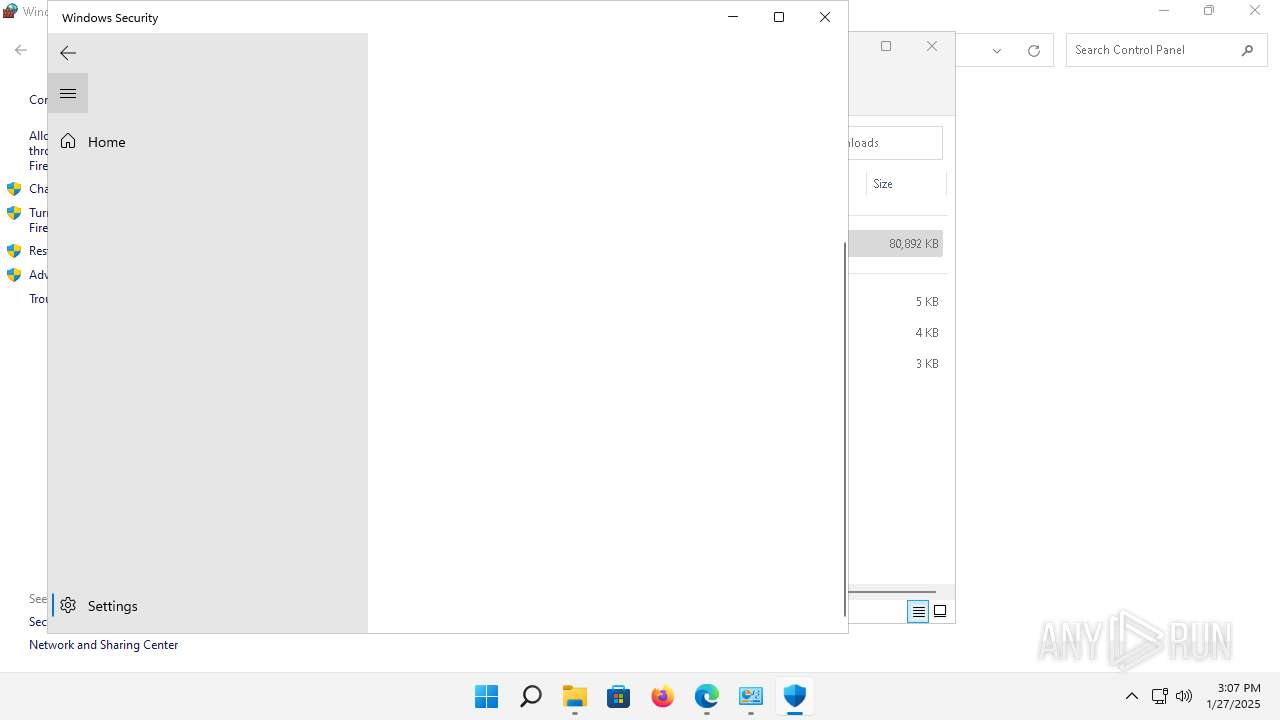This screenshot has height=720, width=1280.
Task: Open volume tray icon
Action: pyautogui.click(x=1184, y=696)
